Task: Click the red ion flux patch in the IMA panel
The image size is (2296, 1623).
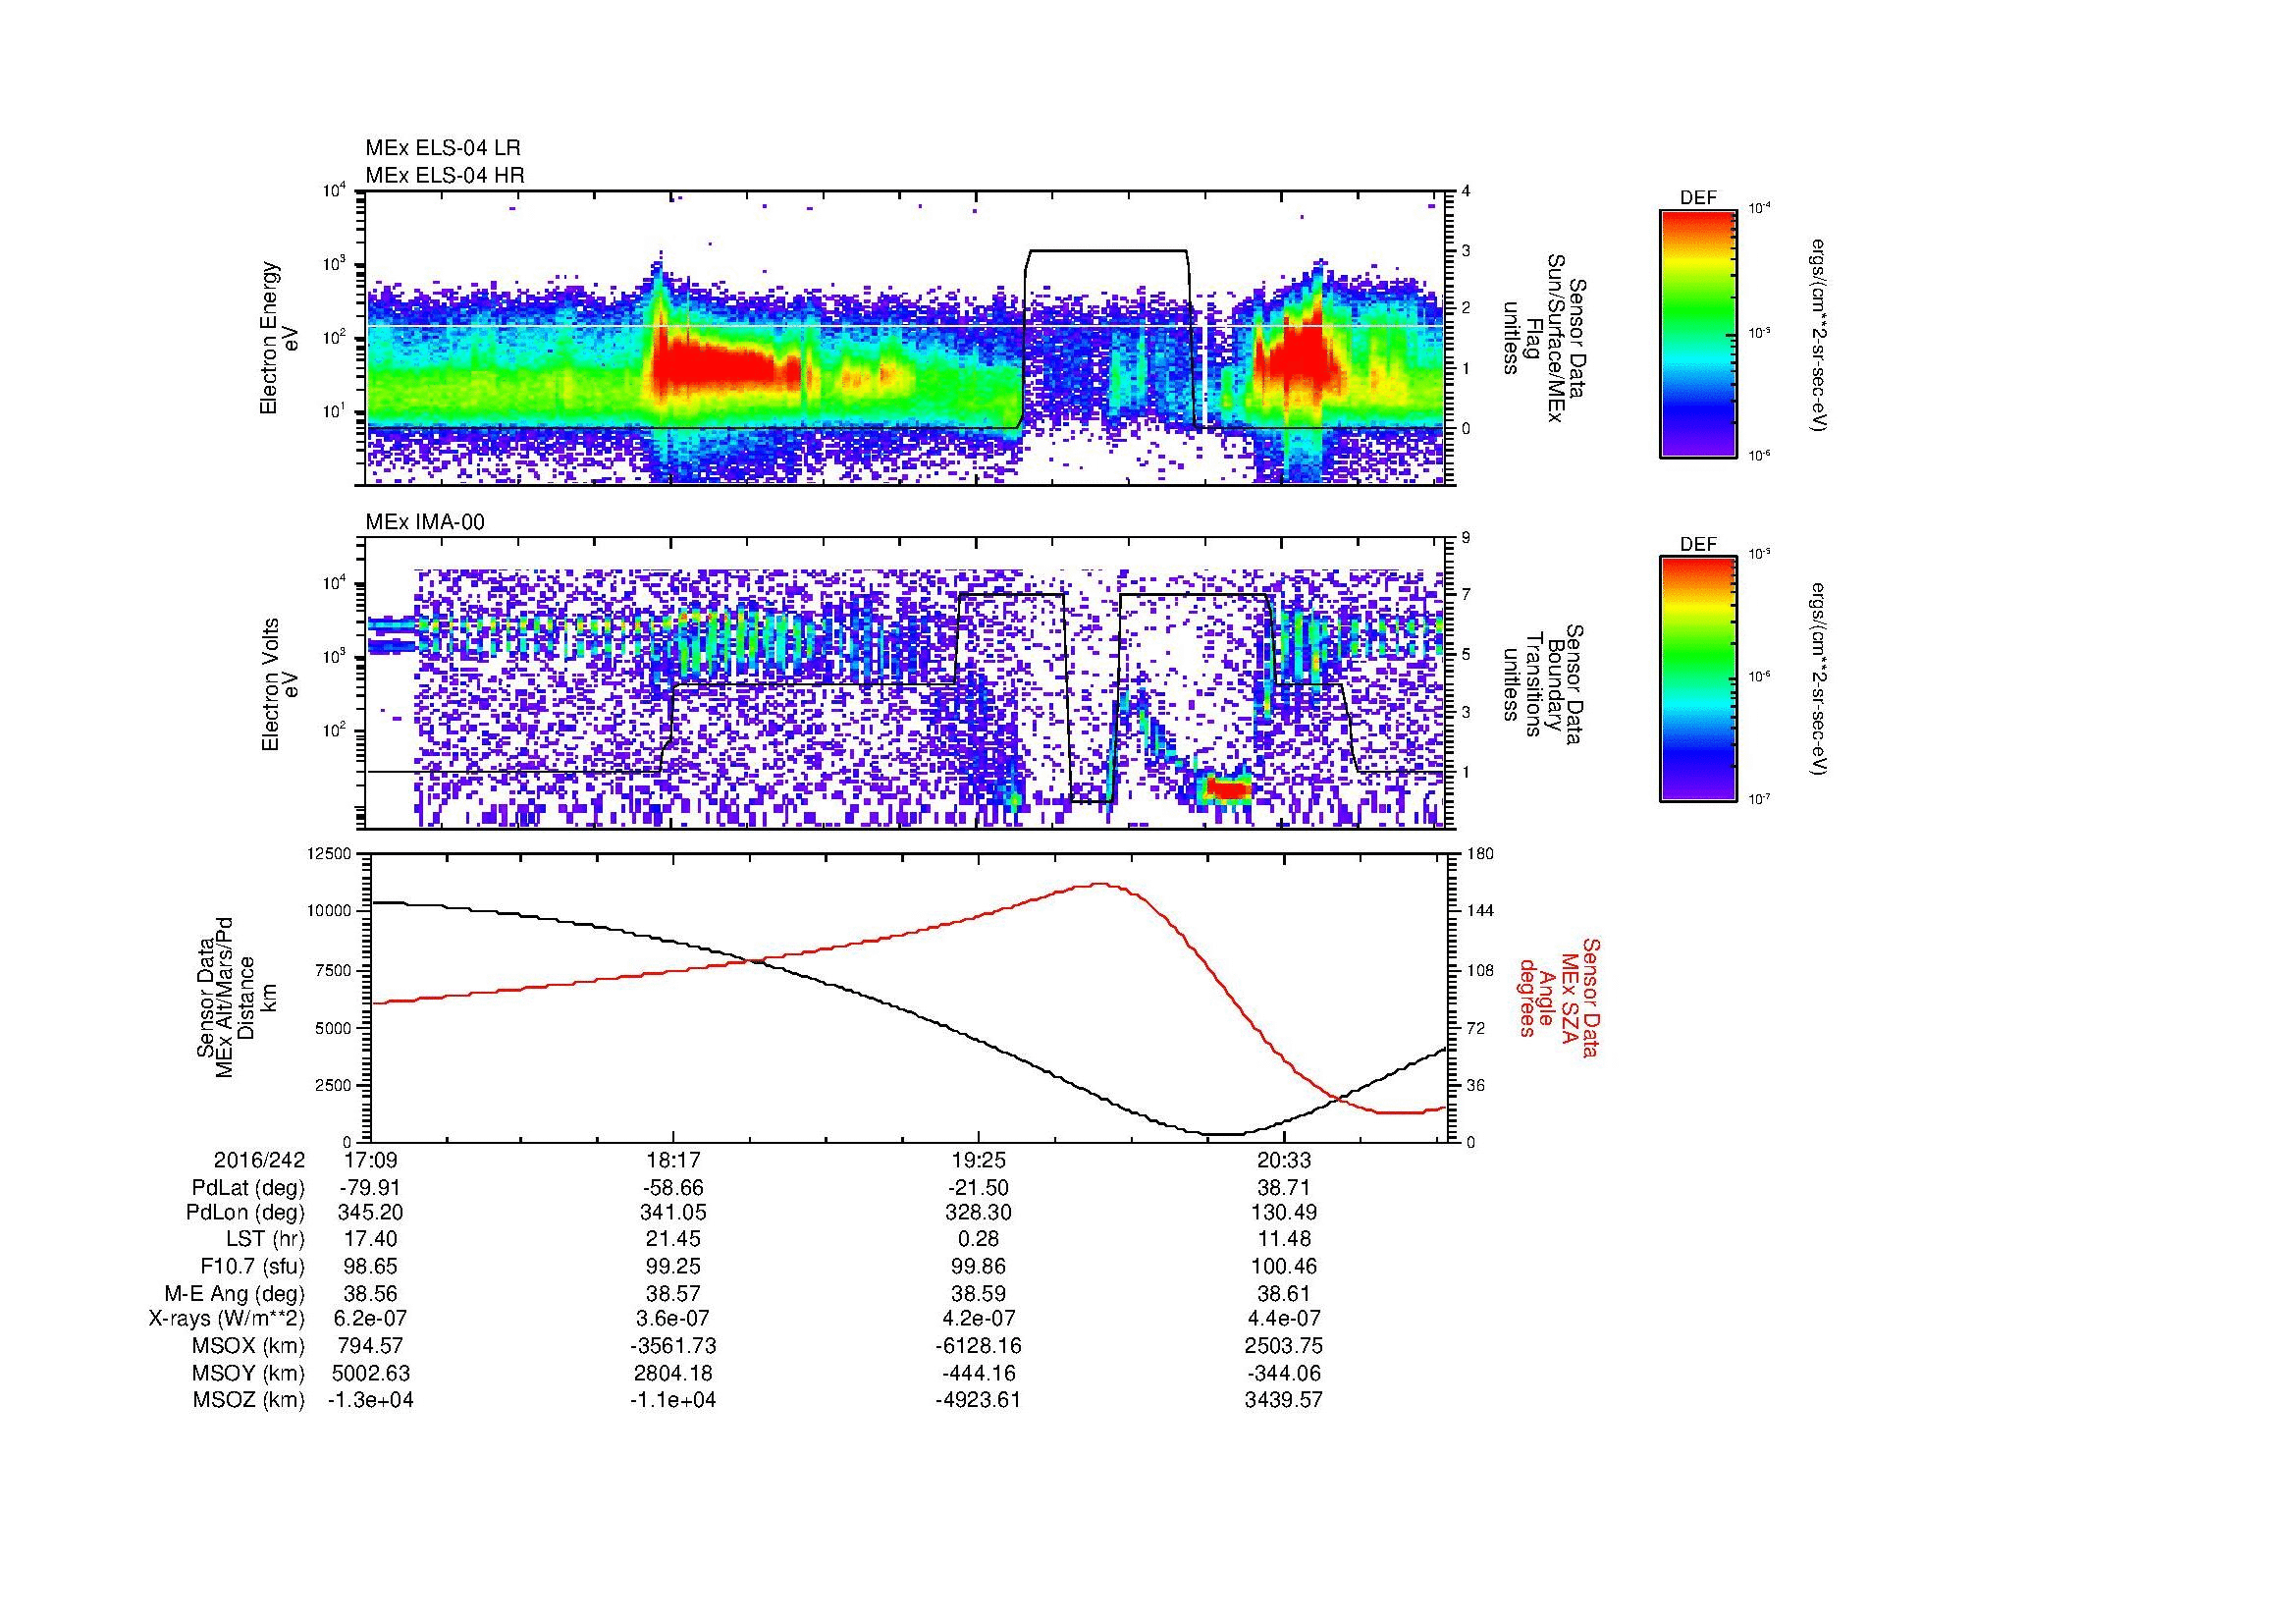Action: [x=1228, y=789]
